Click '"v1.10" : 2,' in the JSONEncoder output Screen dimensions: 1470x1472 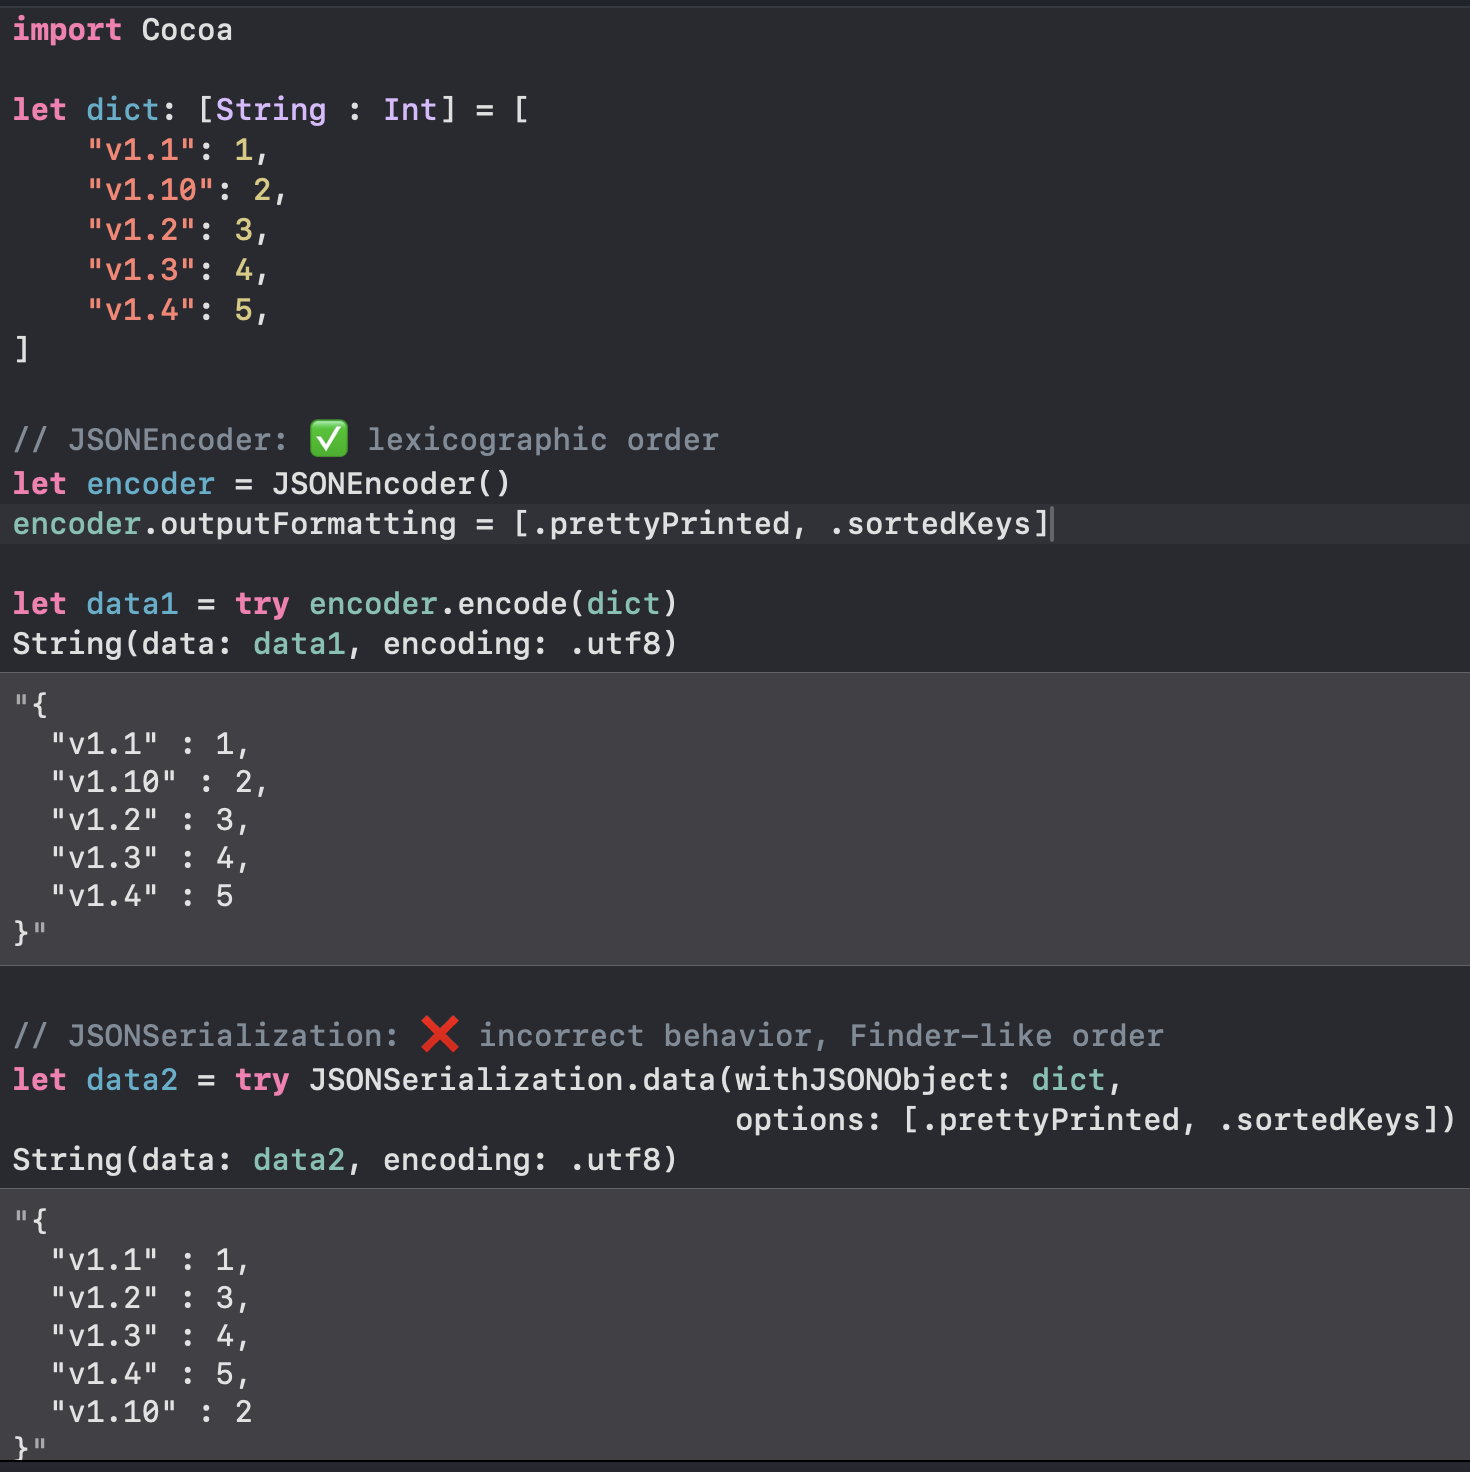coord(159,782)
